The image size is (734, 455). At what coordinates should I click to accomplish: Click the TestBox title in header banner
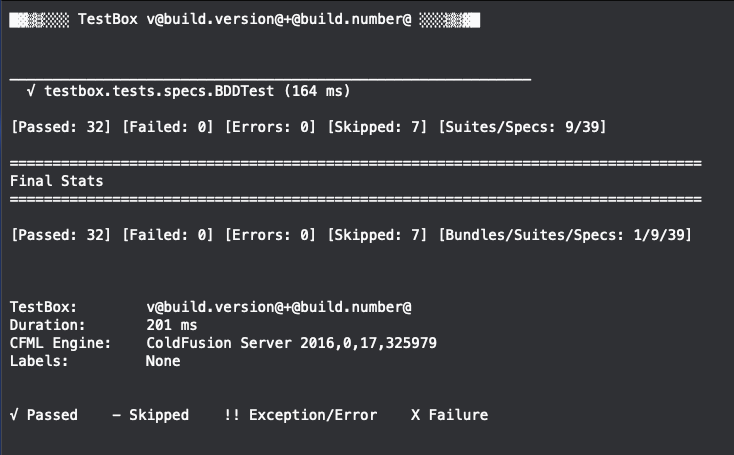(108, 19)
